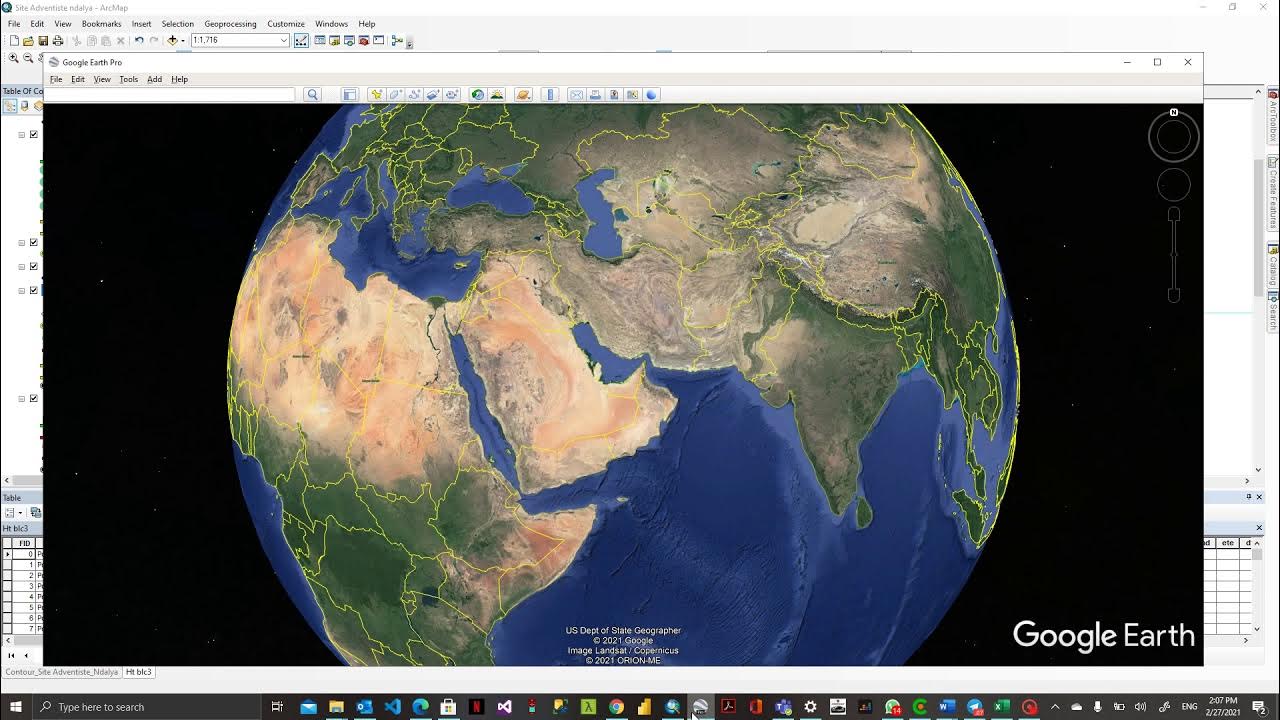
Task: Add a path in Google Earth
Action: [x=414, y=95]
